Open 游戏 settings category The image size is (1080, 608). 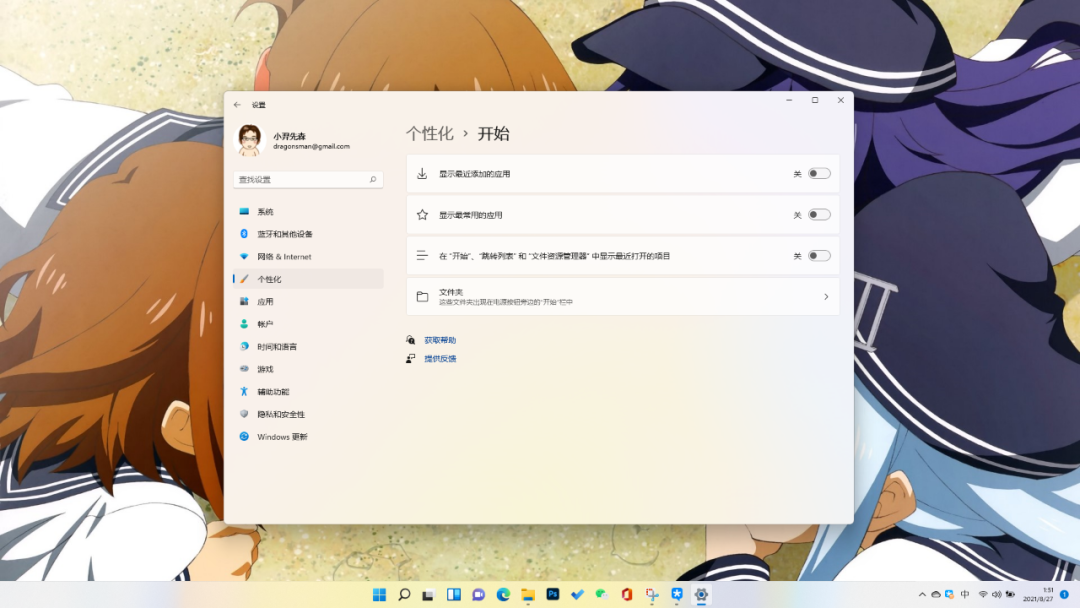[308, 369]
